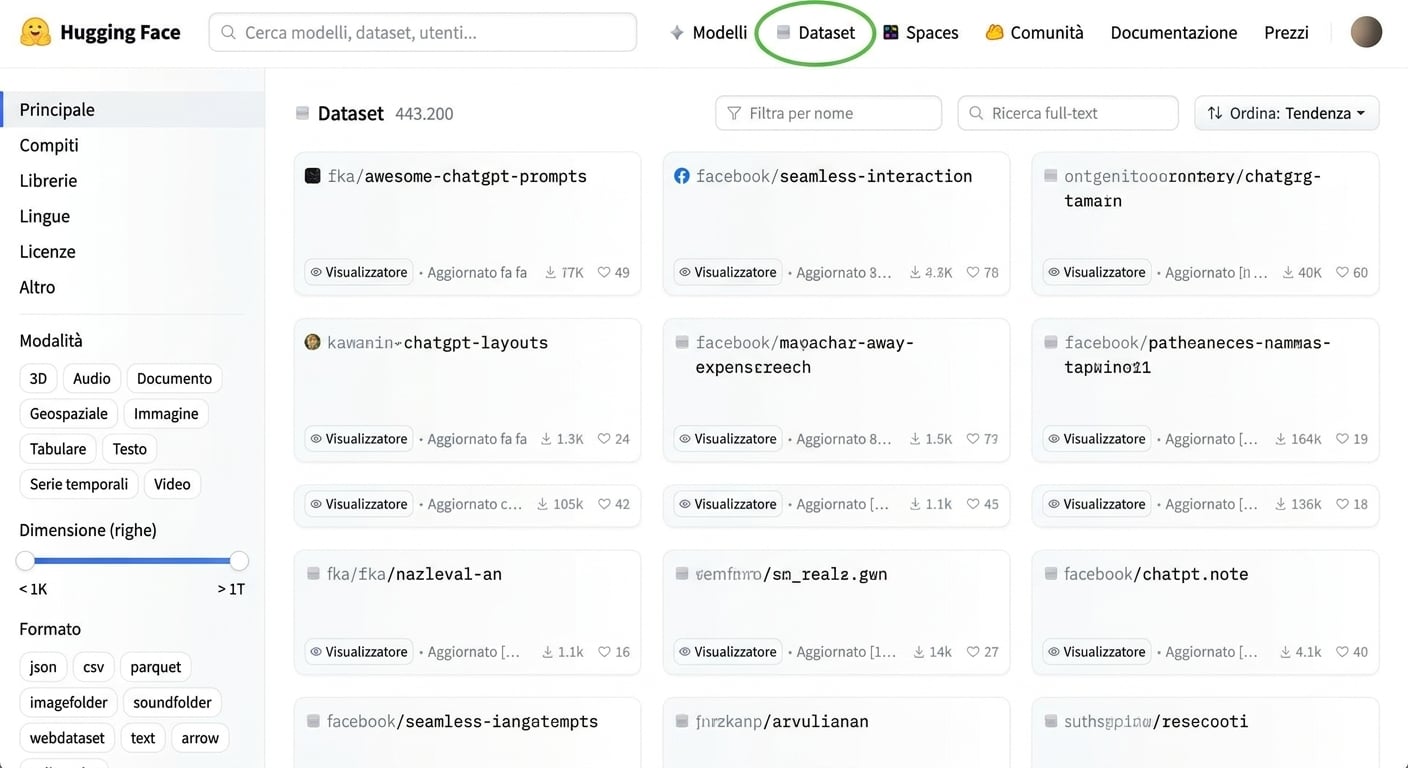The height and width of the screenshot is (768, 1408).
Task: Click the heart icon on sm_realz.gwn card
Action: (973, 652)
